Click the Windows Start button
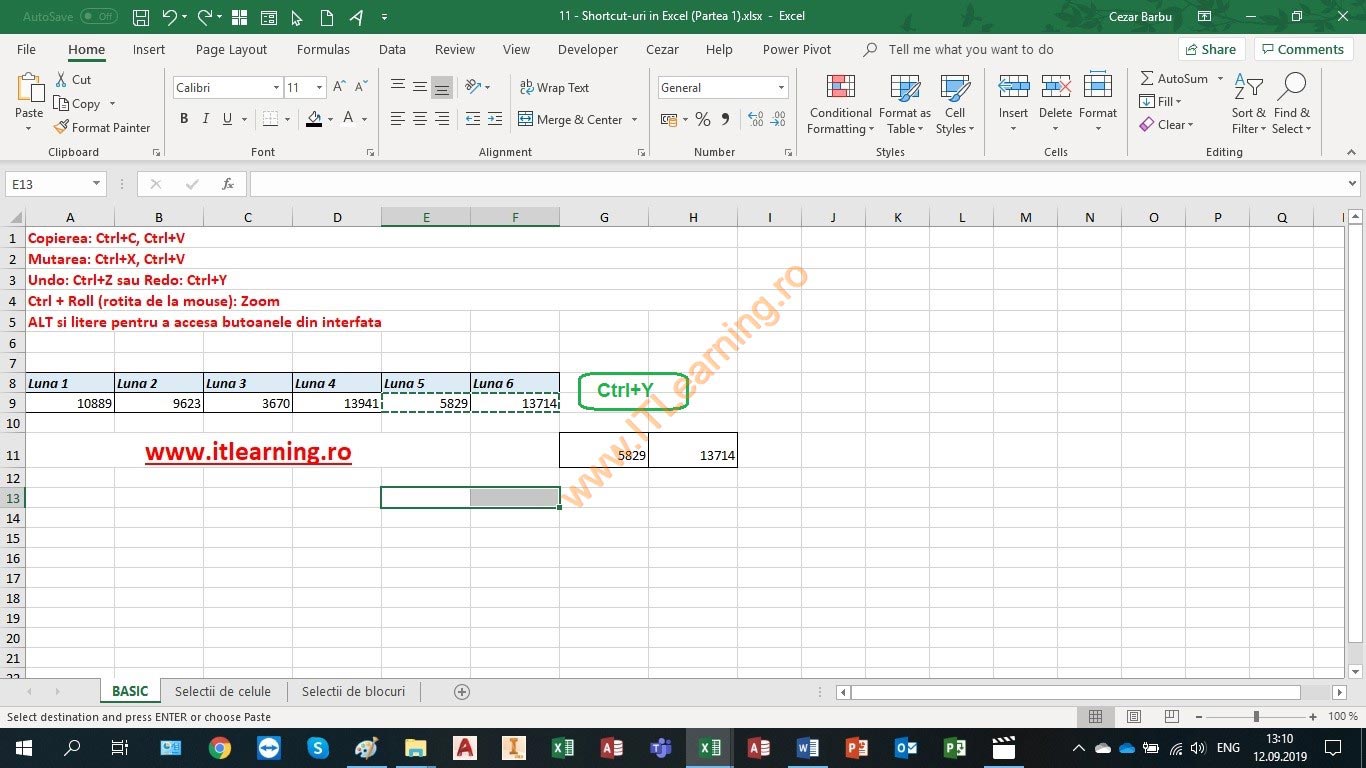Image resolution: width=1366 pixels, height=768 pixels. (23, 748)
